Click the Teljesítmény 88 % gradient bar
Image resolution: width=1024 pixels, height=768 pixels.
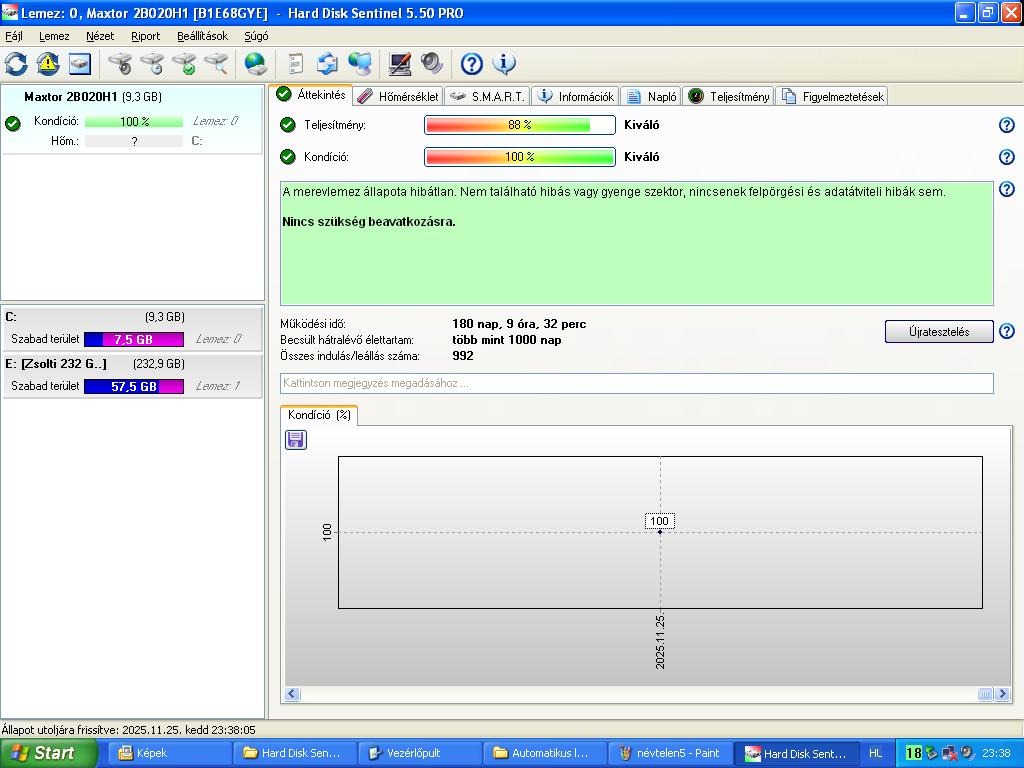click(x=520, y=125)
